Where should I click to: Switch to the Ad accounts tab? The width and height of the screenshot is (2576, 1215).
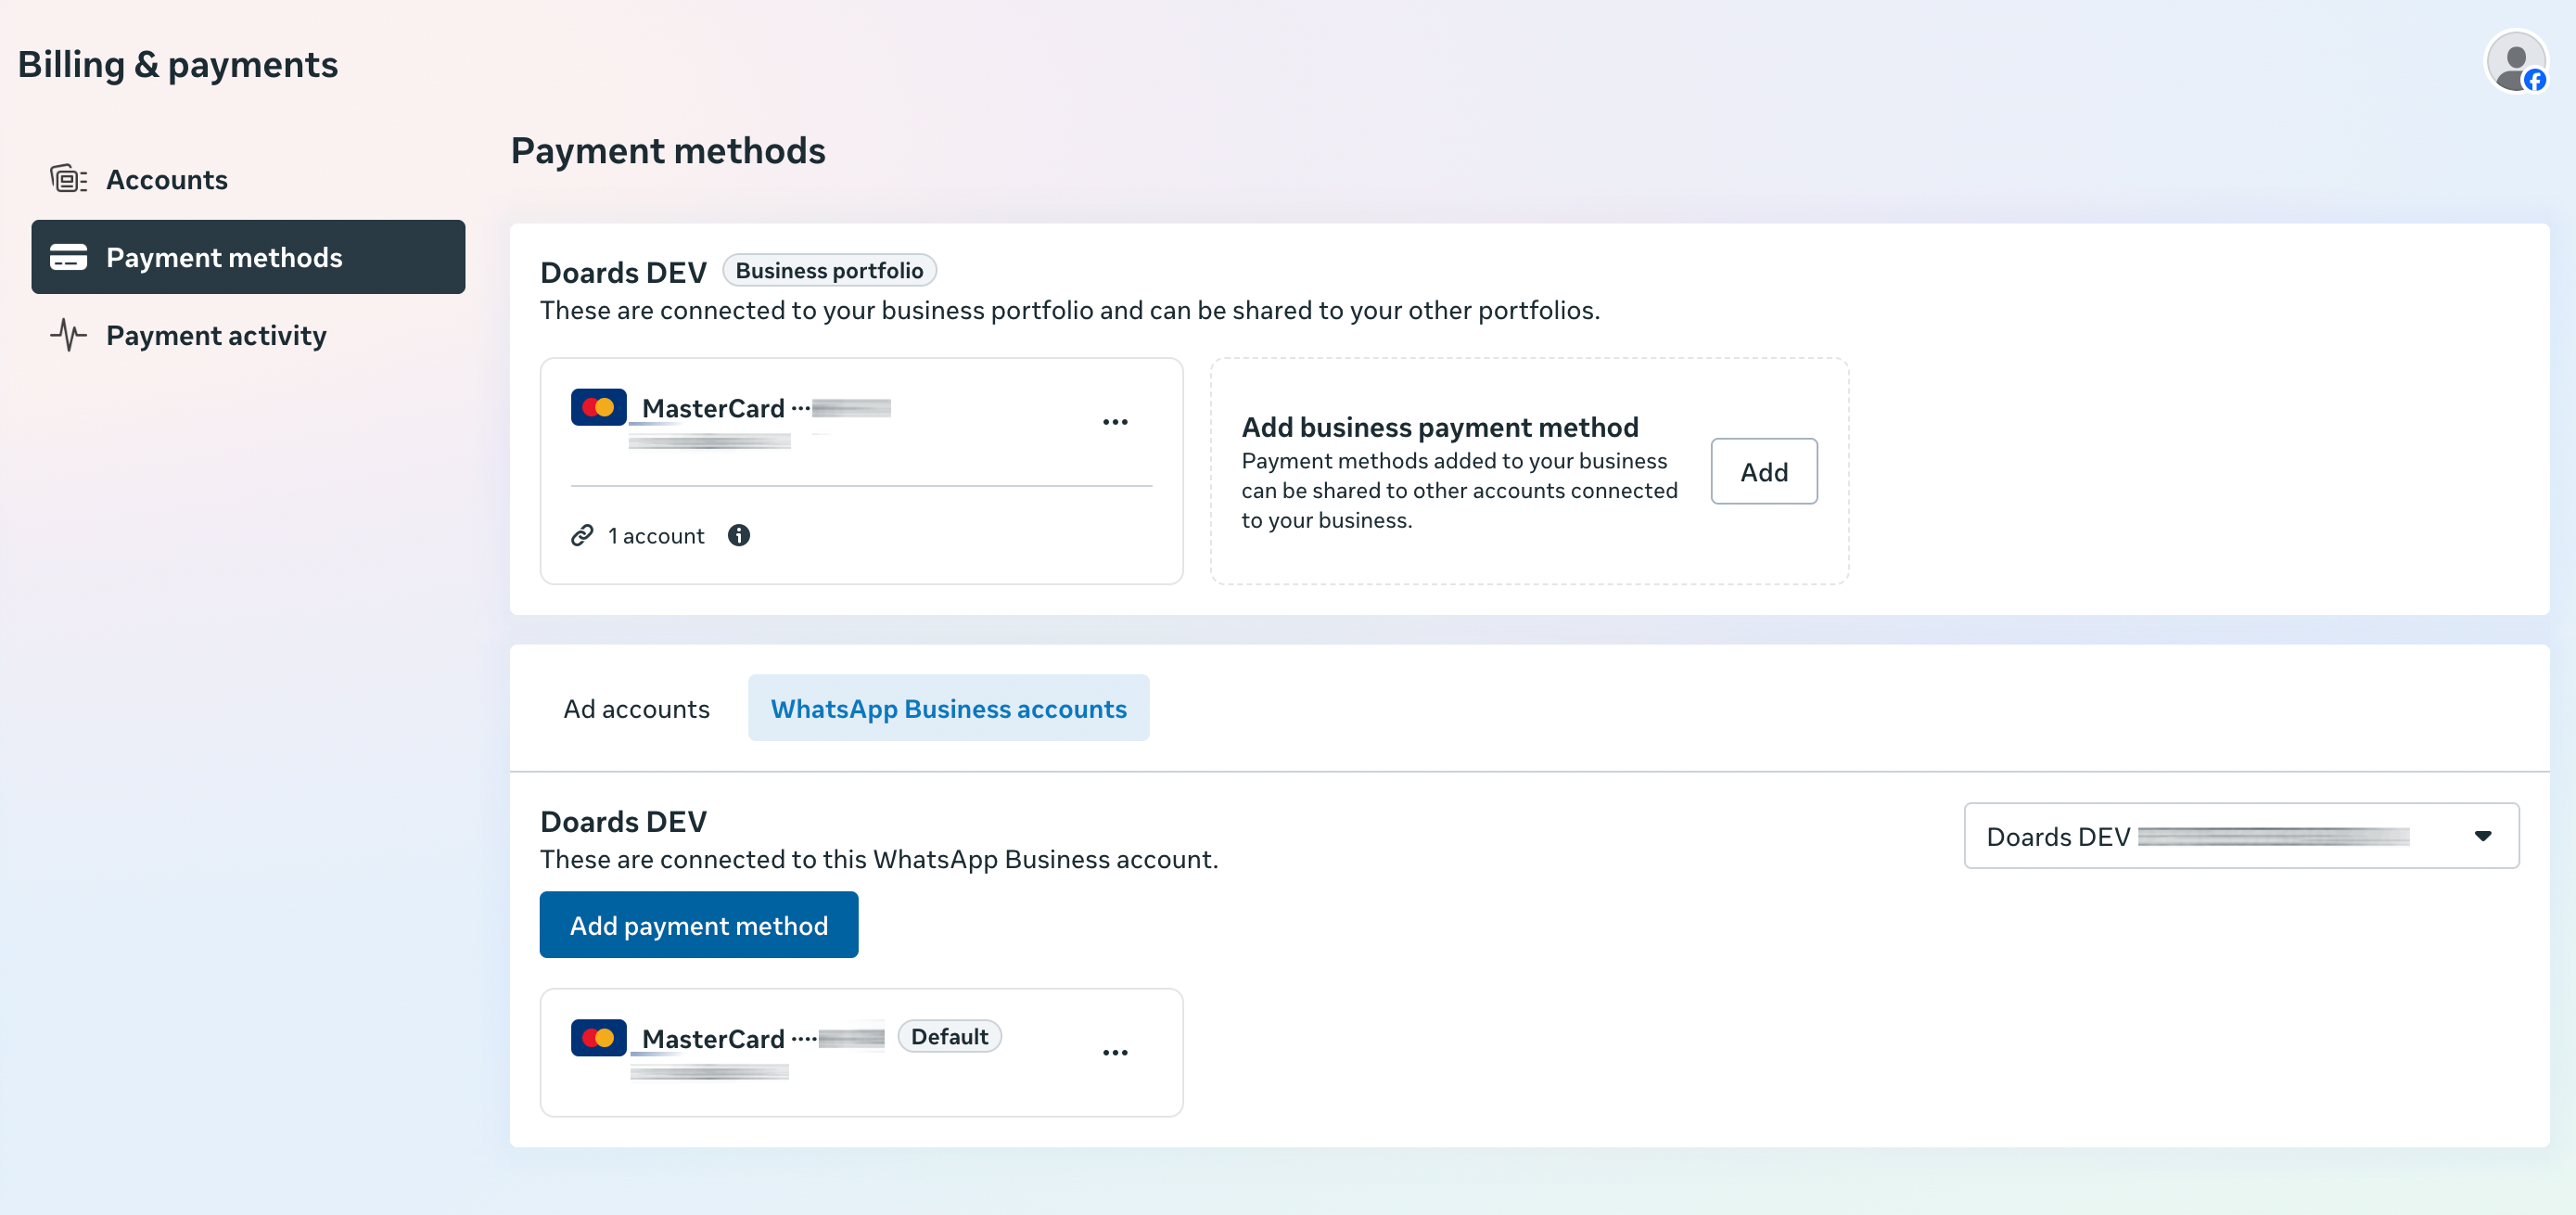[x=636, y=709]
